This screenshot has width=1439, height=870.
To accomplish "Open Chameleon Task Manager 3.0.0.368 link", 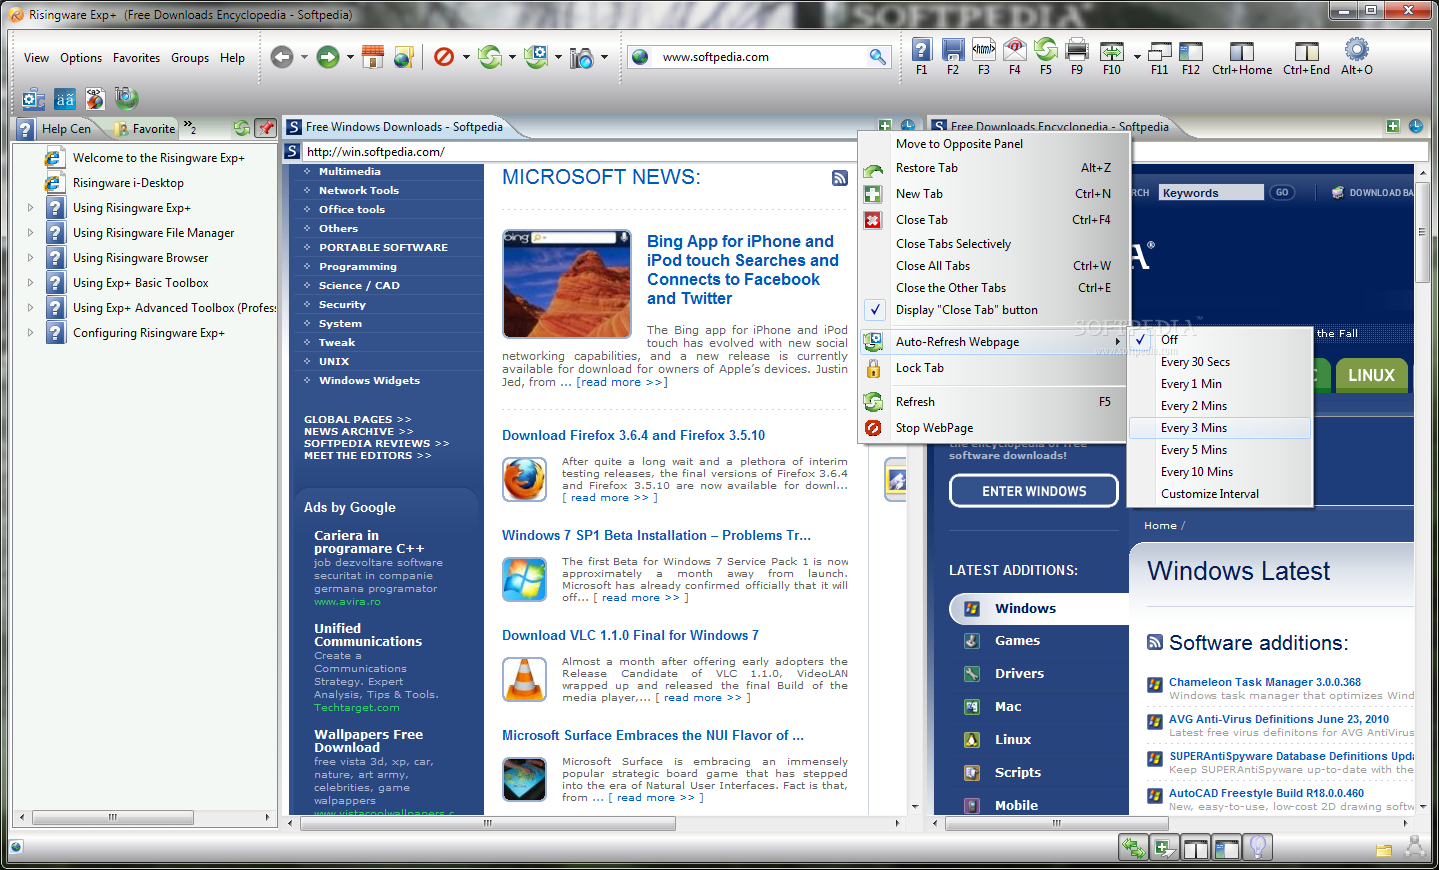I will [x=1265, y=682].
